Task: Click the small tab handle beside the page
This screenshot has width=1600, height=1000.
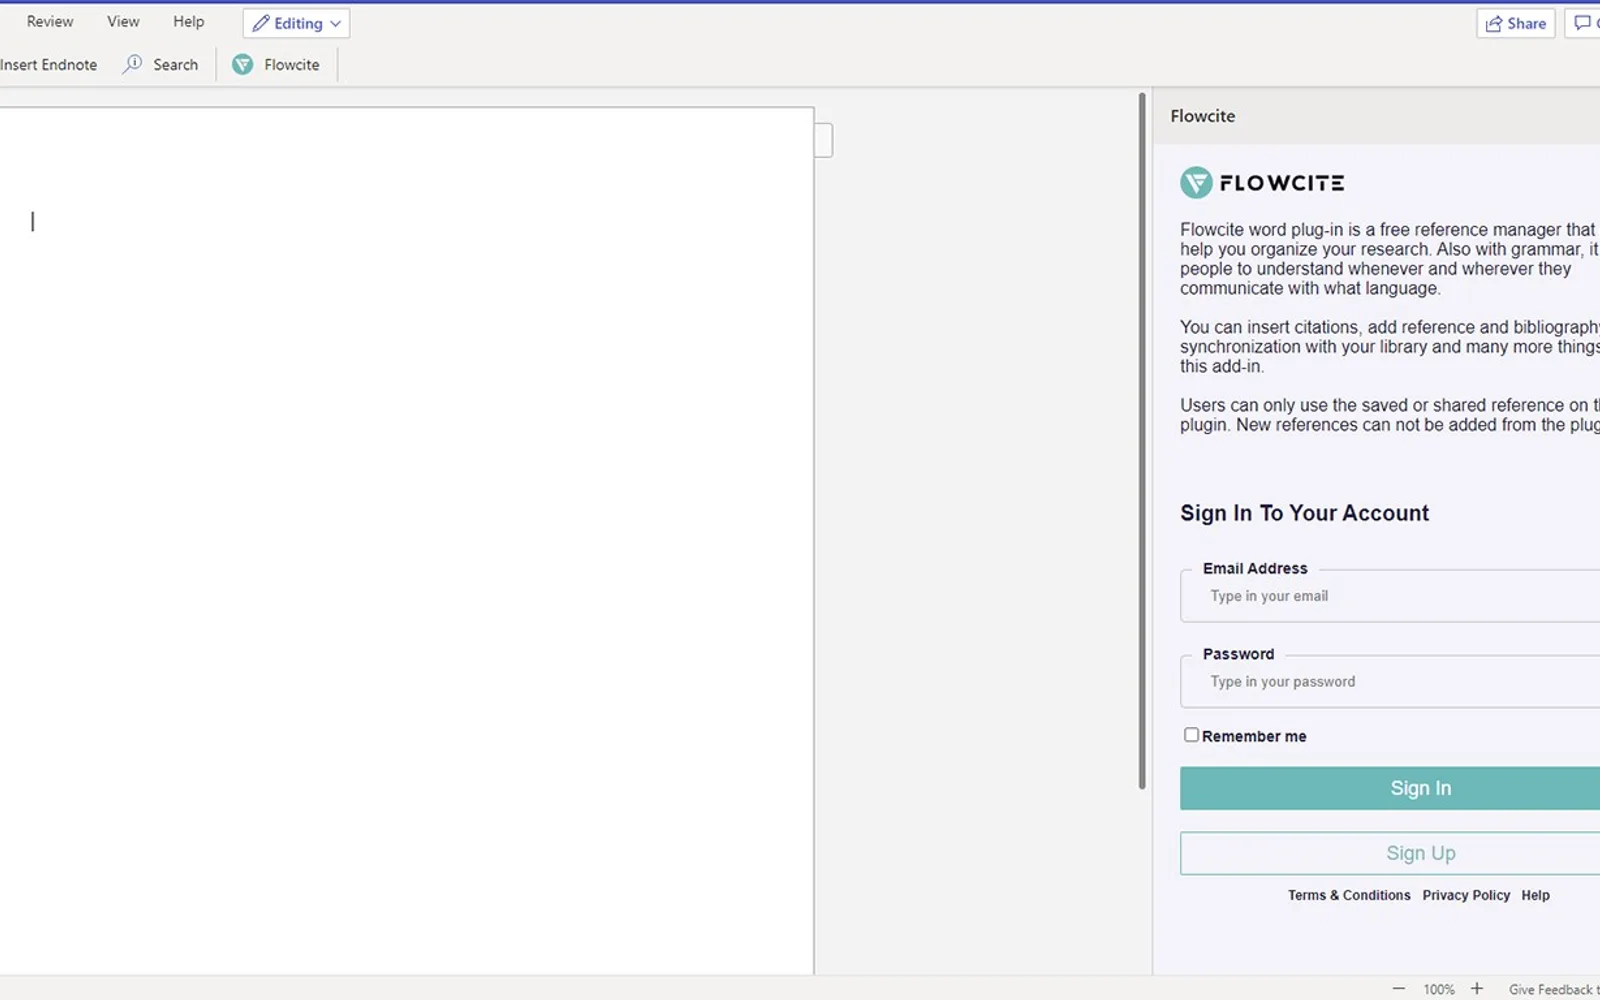Action: (824, 140)
